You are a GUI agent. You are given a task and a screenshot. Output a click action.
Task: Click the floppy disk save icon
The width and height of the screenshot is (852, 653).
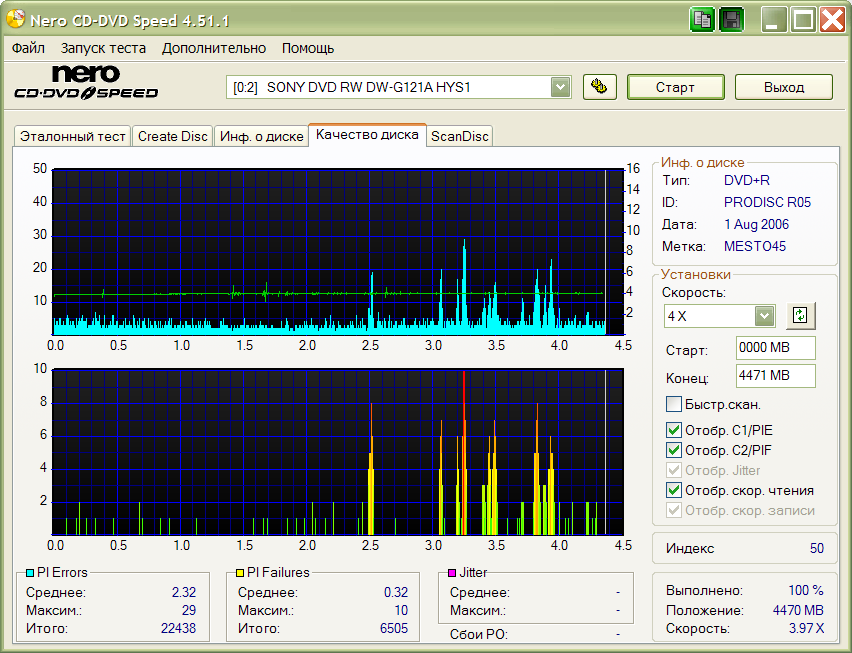point(731,19)
